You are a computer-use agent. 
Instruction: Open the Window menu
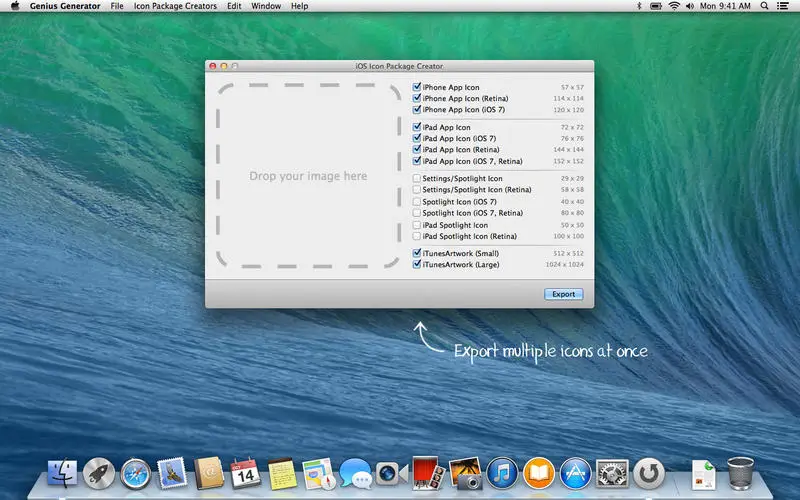tap(266, 6)
